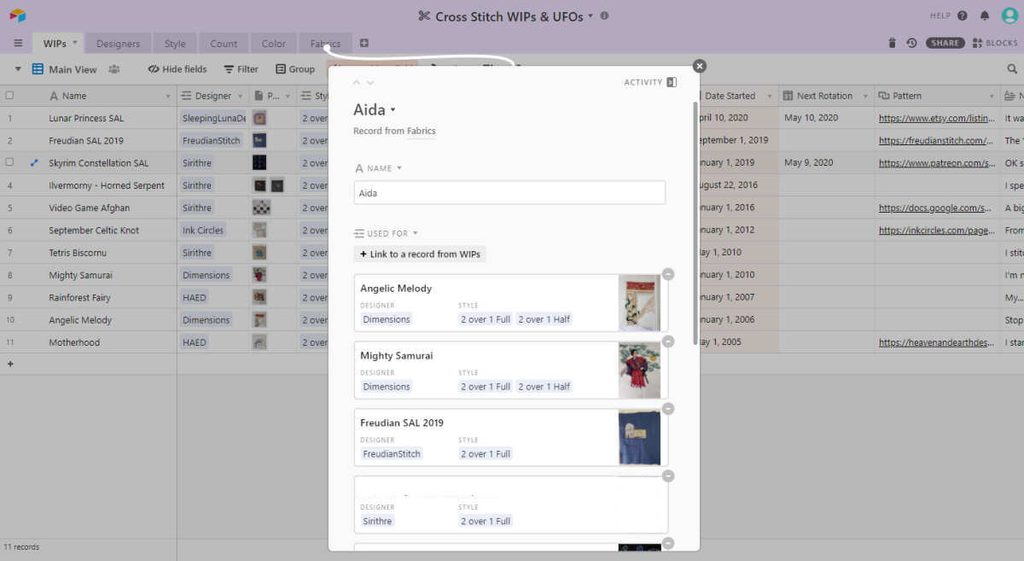The image size is (1024, 561).
Task: Open the Pattern column dropdown
Action: [x=991, y=96]
